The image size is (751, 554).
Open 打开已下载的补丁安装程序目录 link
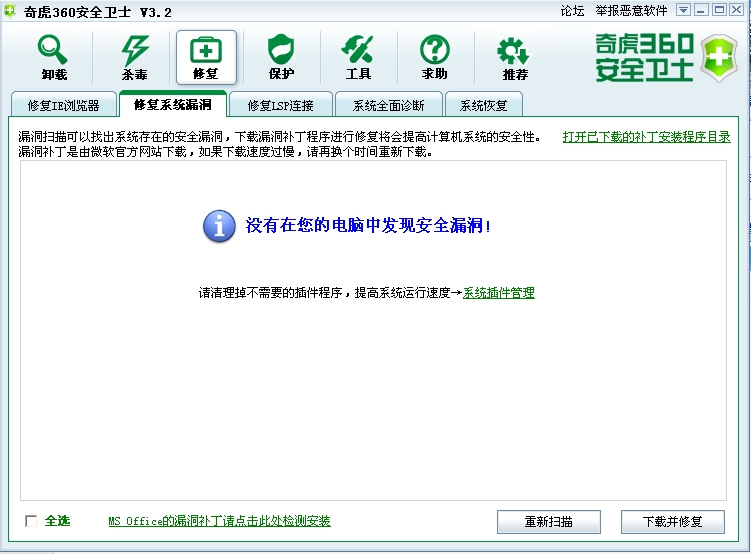(x=647, y=137)
